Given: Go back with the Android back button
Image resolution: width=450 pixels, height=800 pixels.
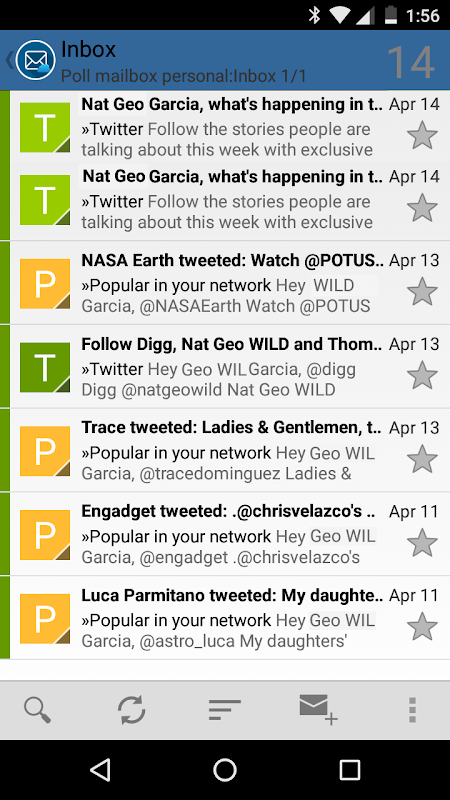Looking at the screenshot, I should (x=100, y=769).
